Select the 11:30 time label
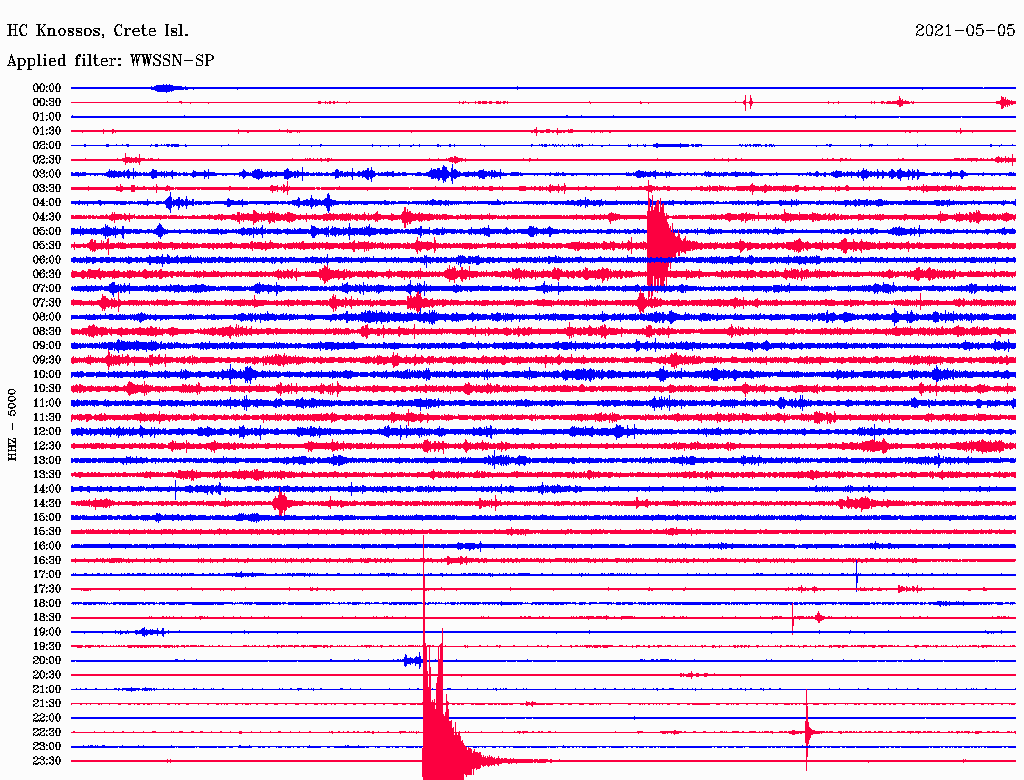The width and height of the screenshot is (1024, 780). click(47, 417)
